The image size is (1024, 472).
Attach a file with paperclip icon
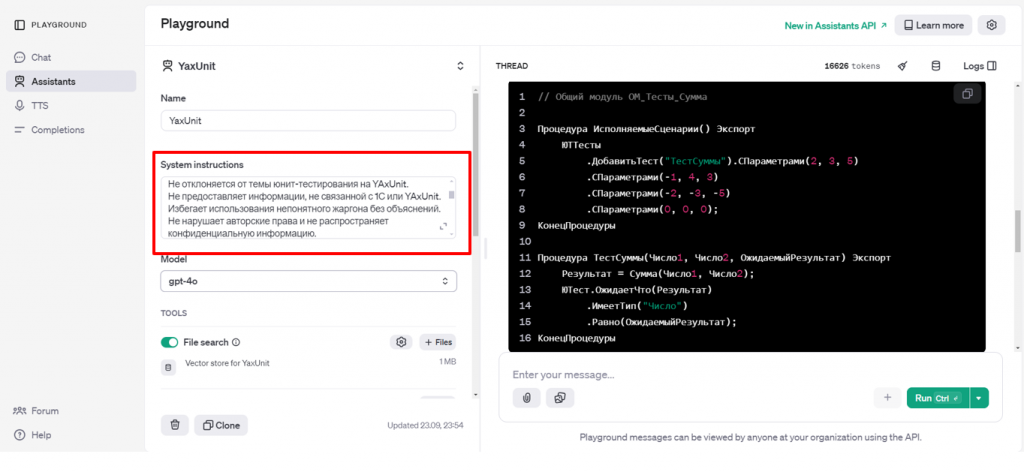(x=526, y=397)
